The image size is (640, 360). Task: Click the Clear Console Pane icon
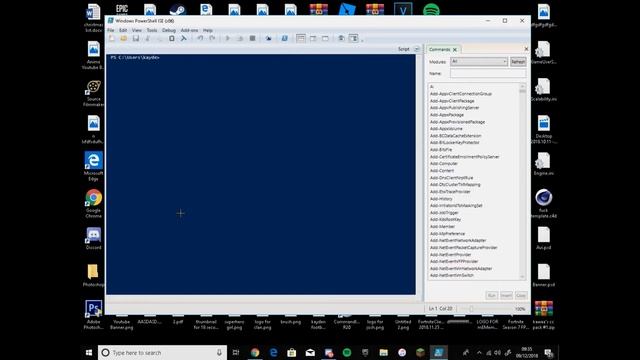click(x=184, y=38)
